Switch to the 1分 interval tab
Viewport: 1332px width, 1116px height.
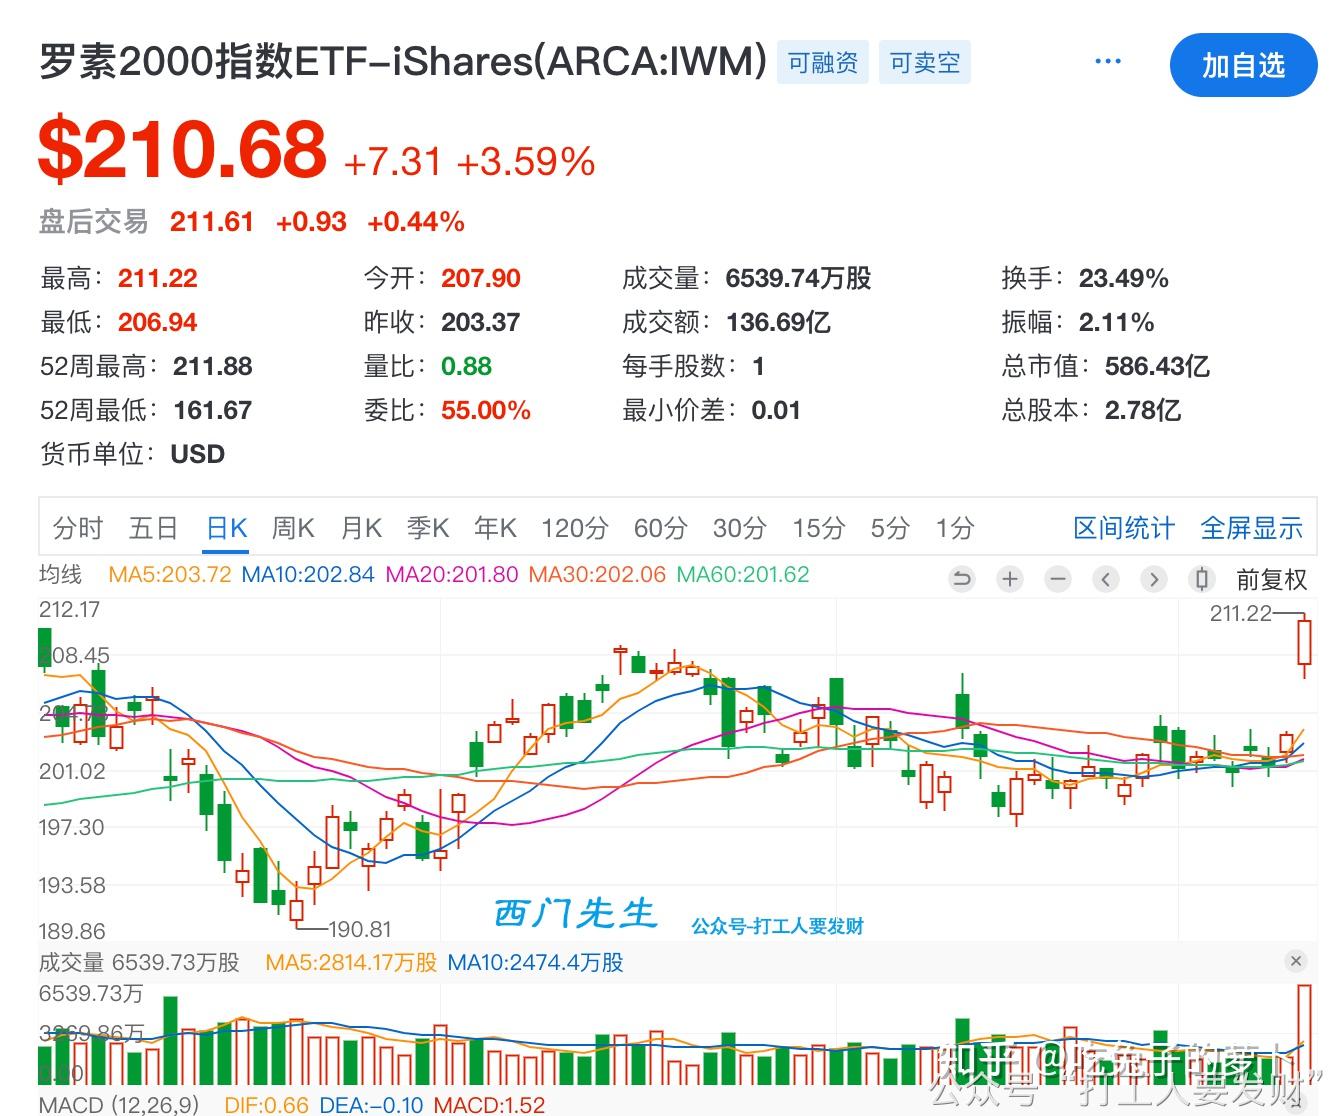pos(955,527)
